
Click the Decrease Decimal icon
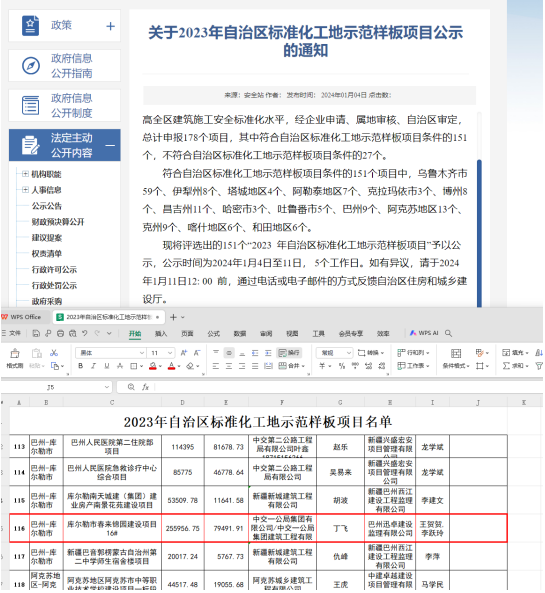pyautogui.click(x=382, y=366)
